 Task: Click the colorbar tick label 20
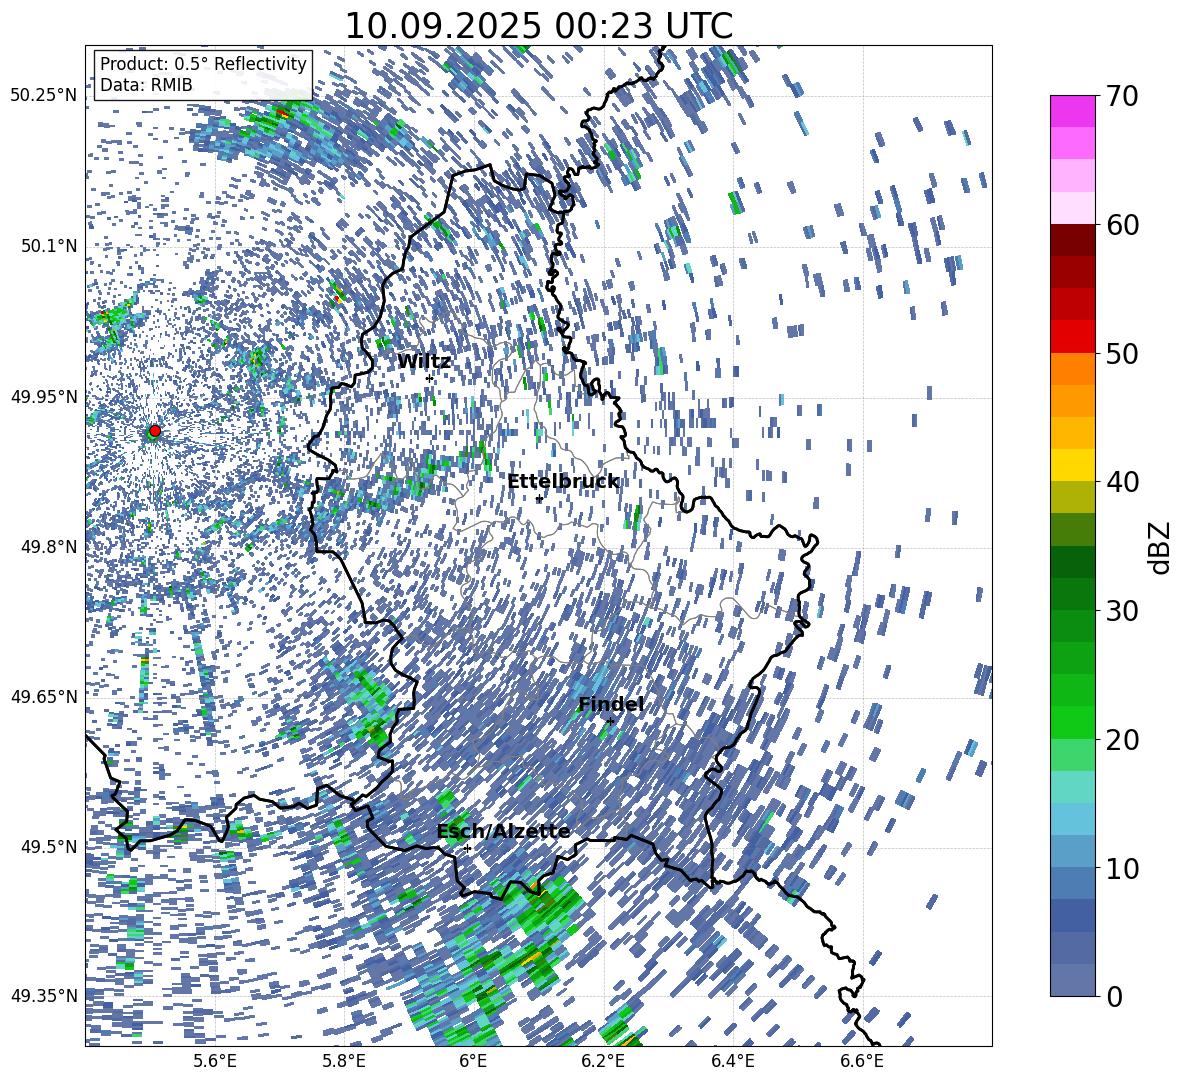(x=1123, y=739)
